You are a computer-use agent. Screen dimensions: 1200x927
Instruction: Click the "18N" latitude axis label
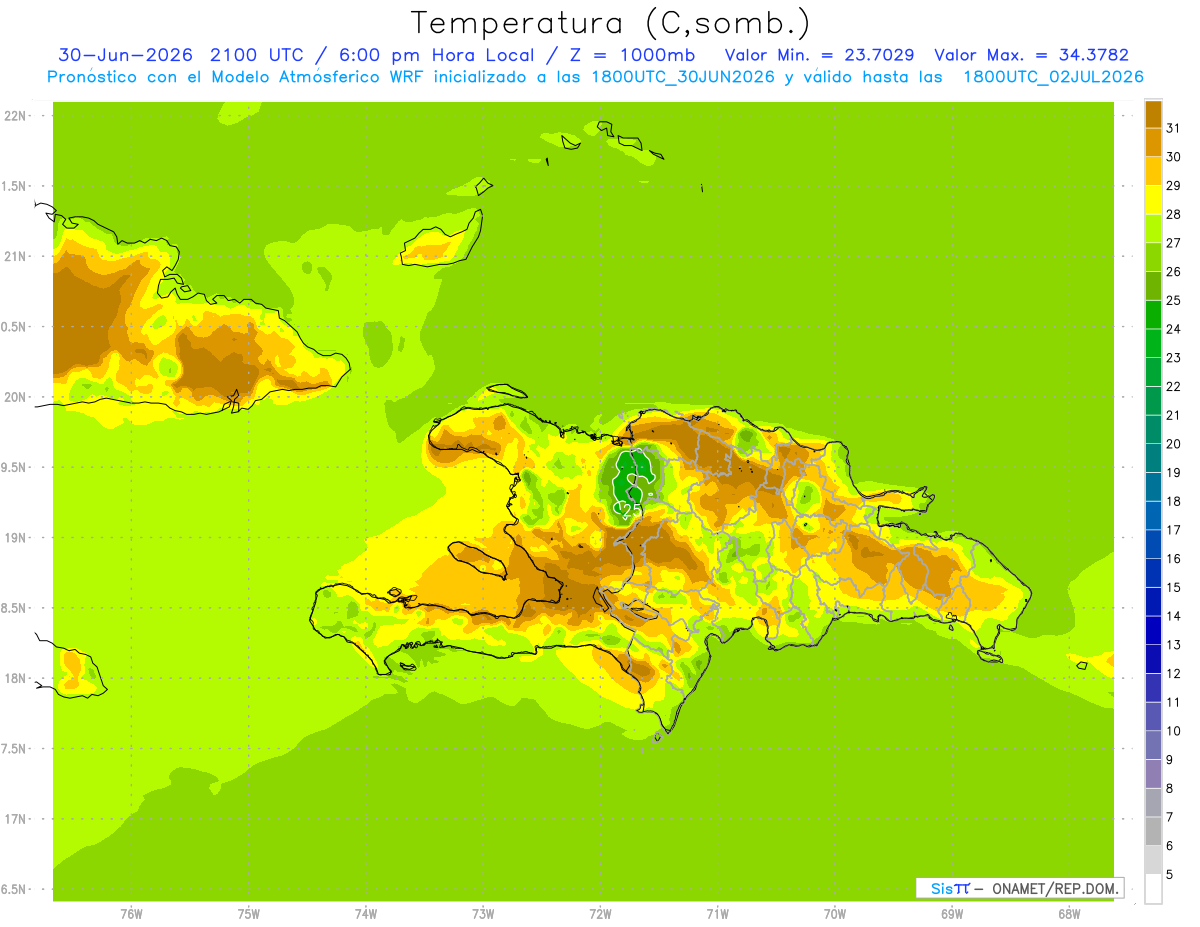[x=16, y=678]
